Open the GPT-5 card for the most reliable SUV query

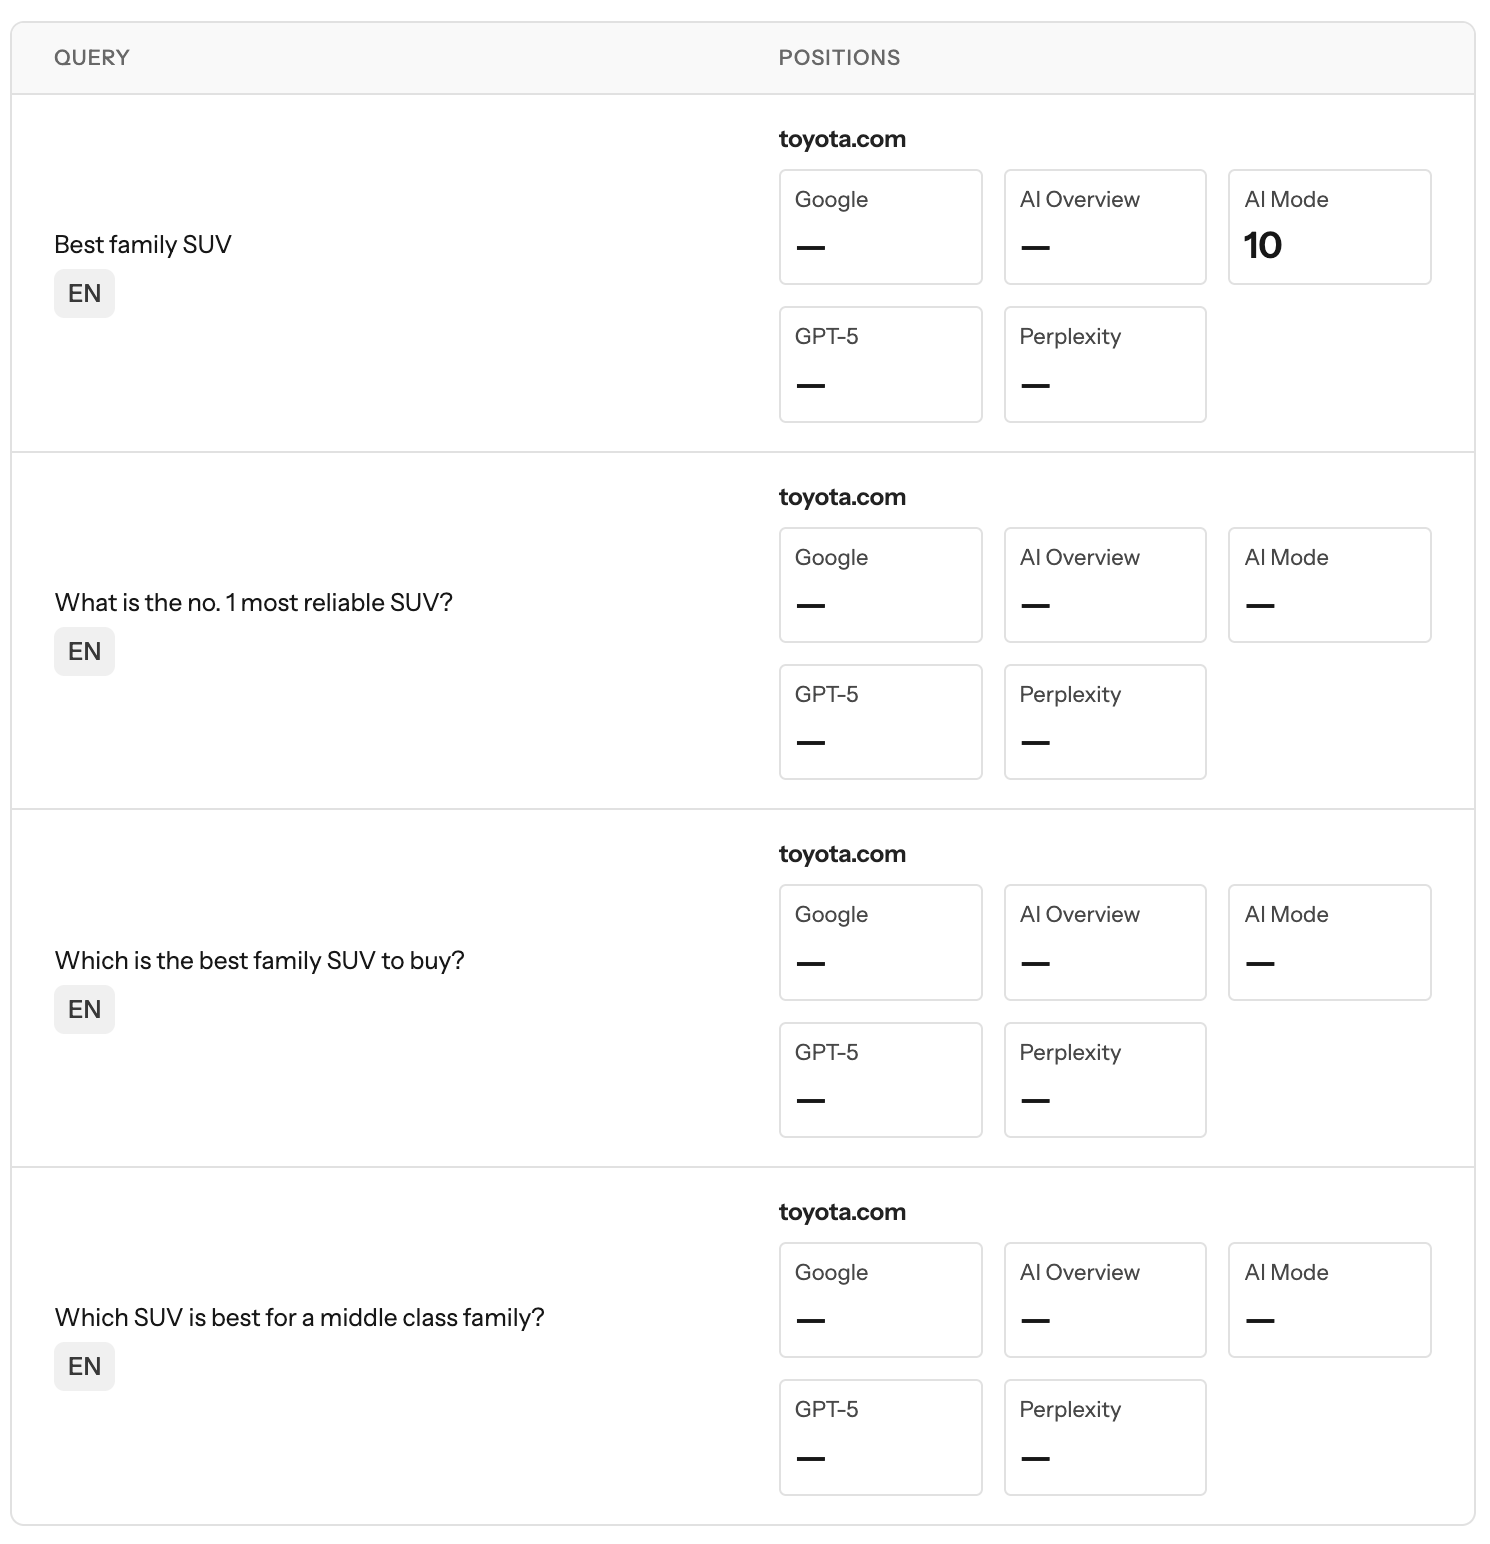[x=880, y=722]
